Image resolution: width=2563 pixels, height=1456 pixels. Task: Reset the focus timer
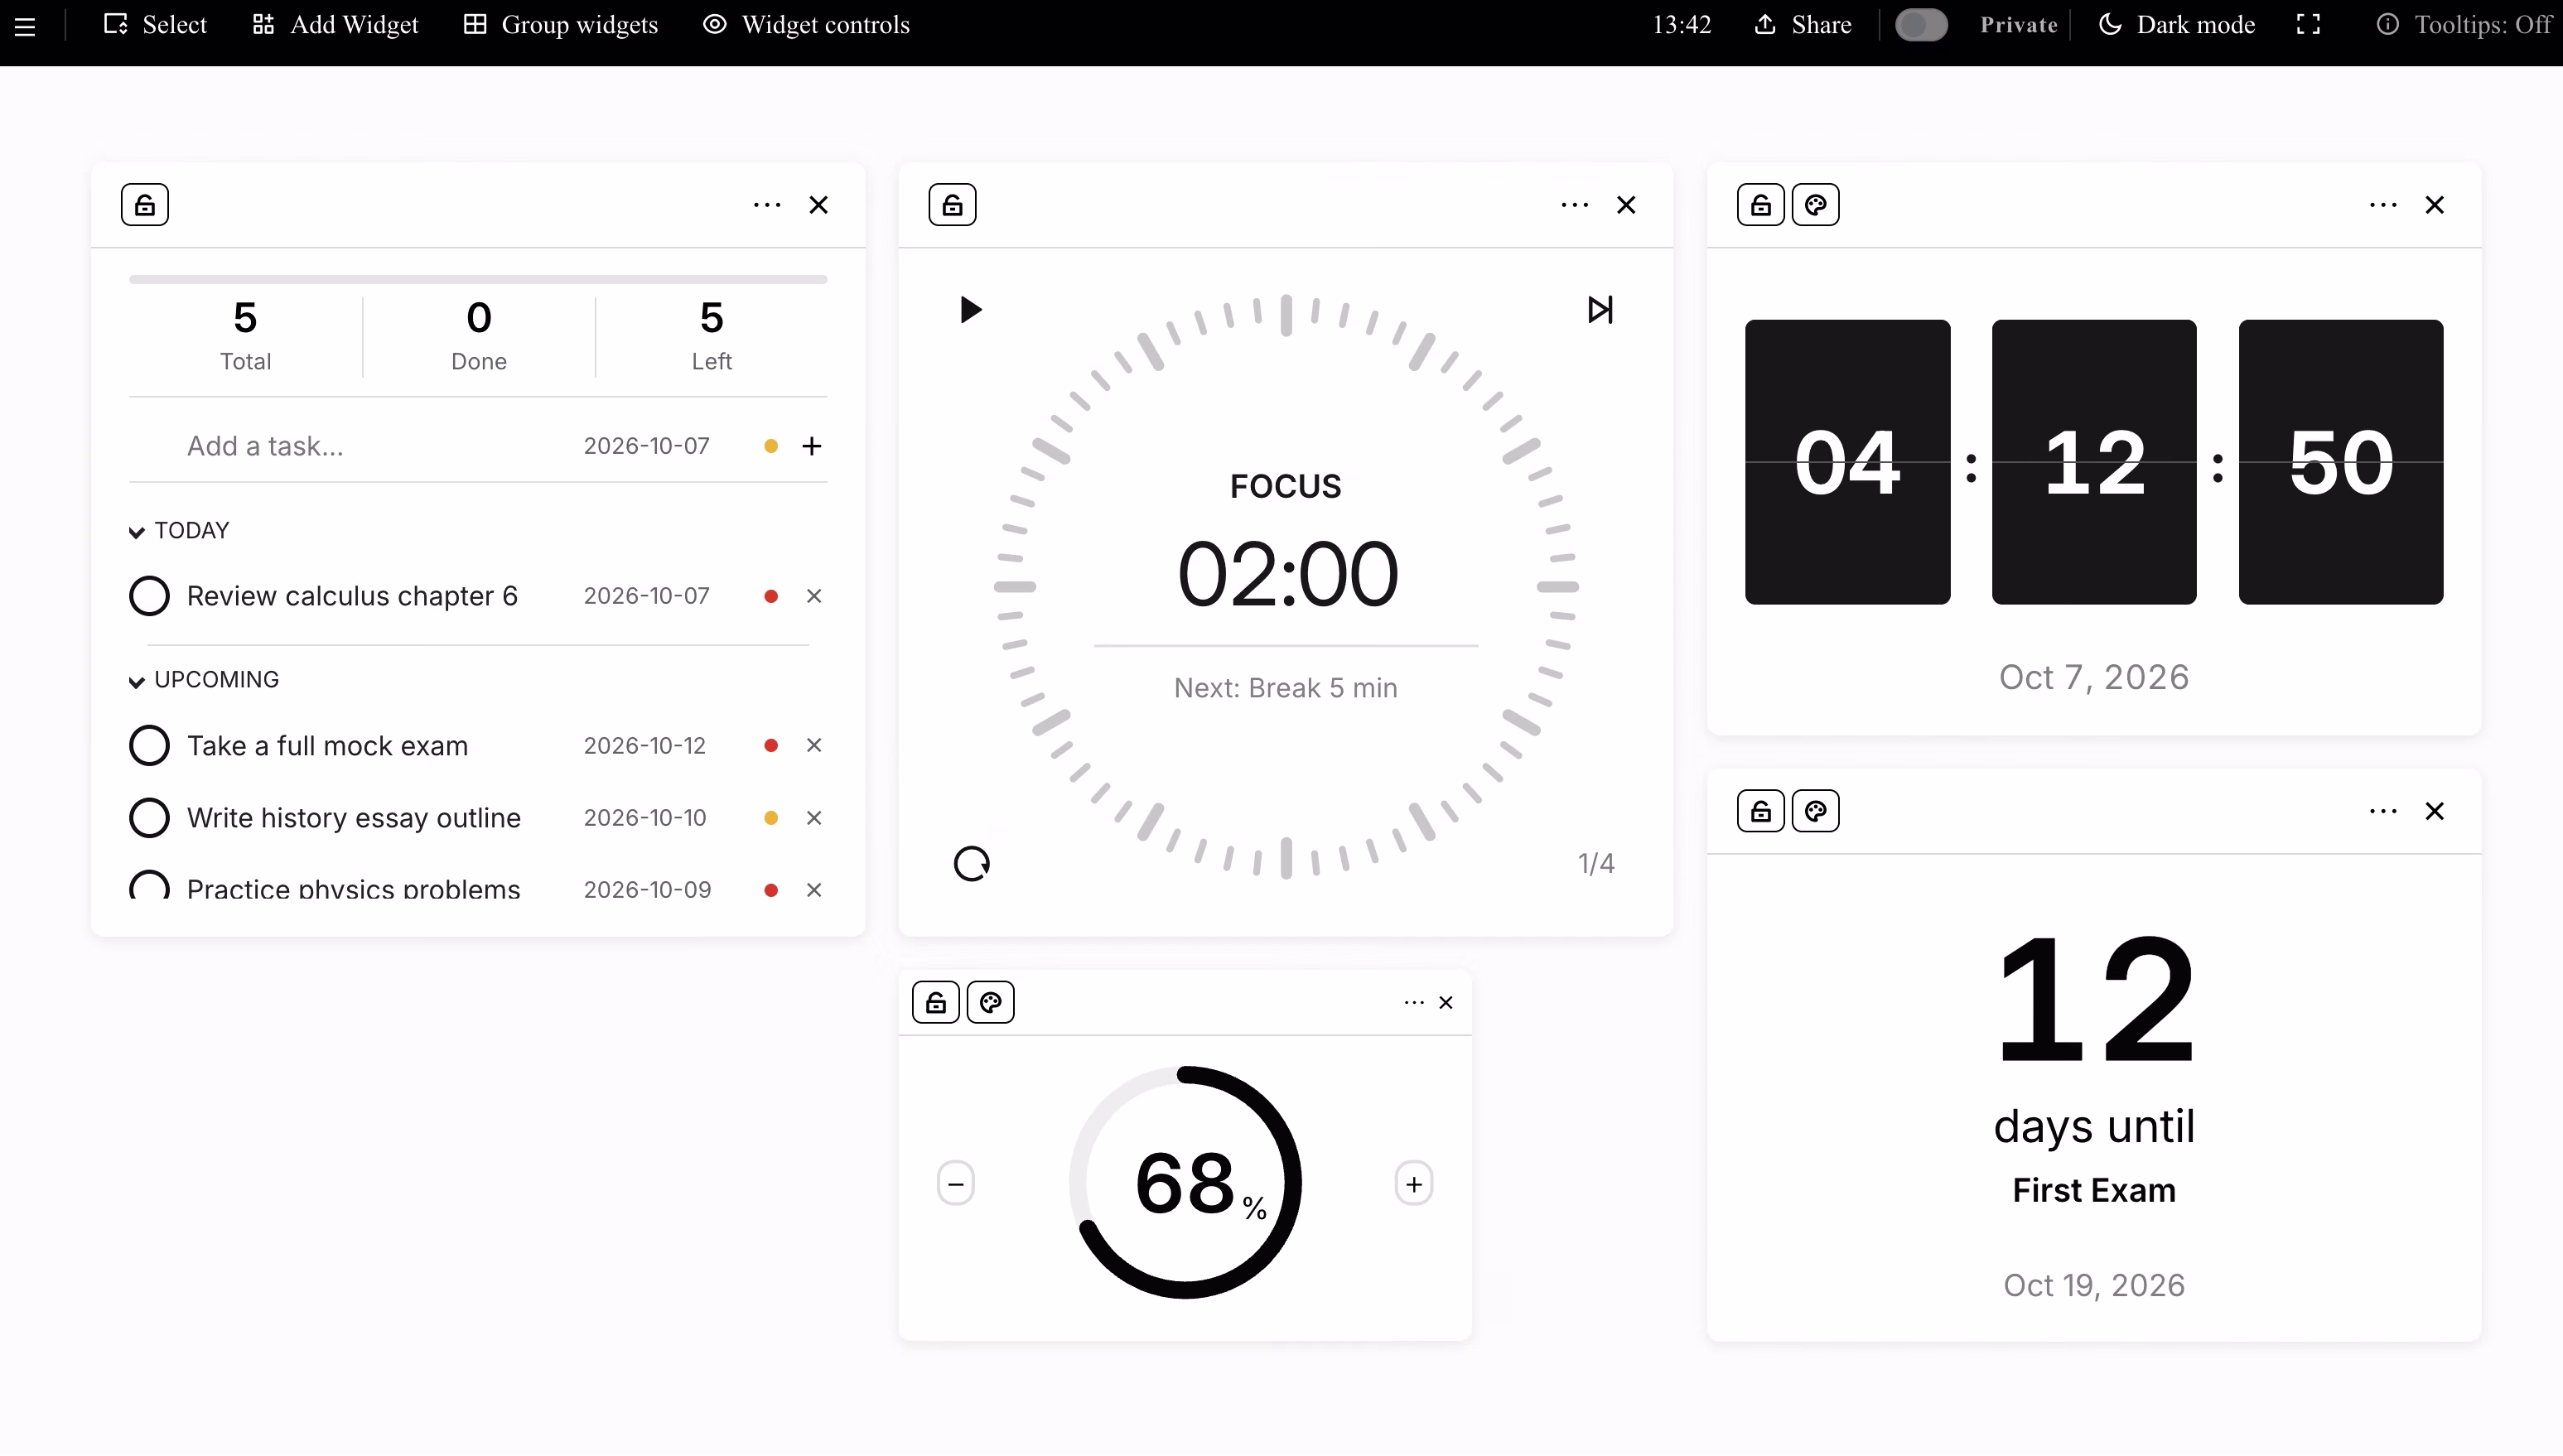971,864
